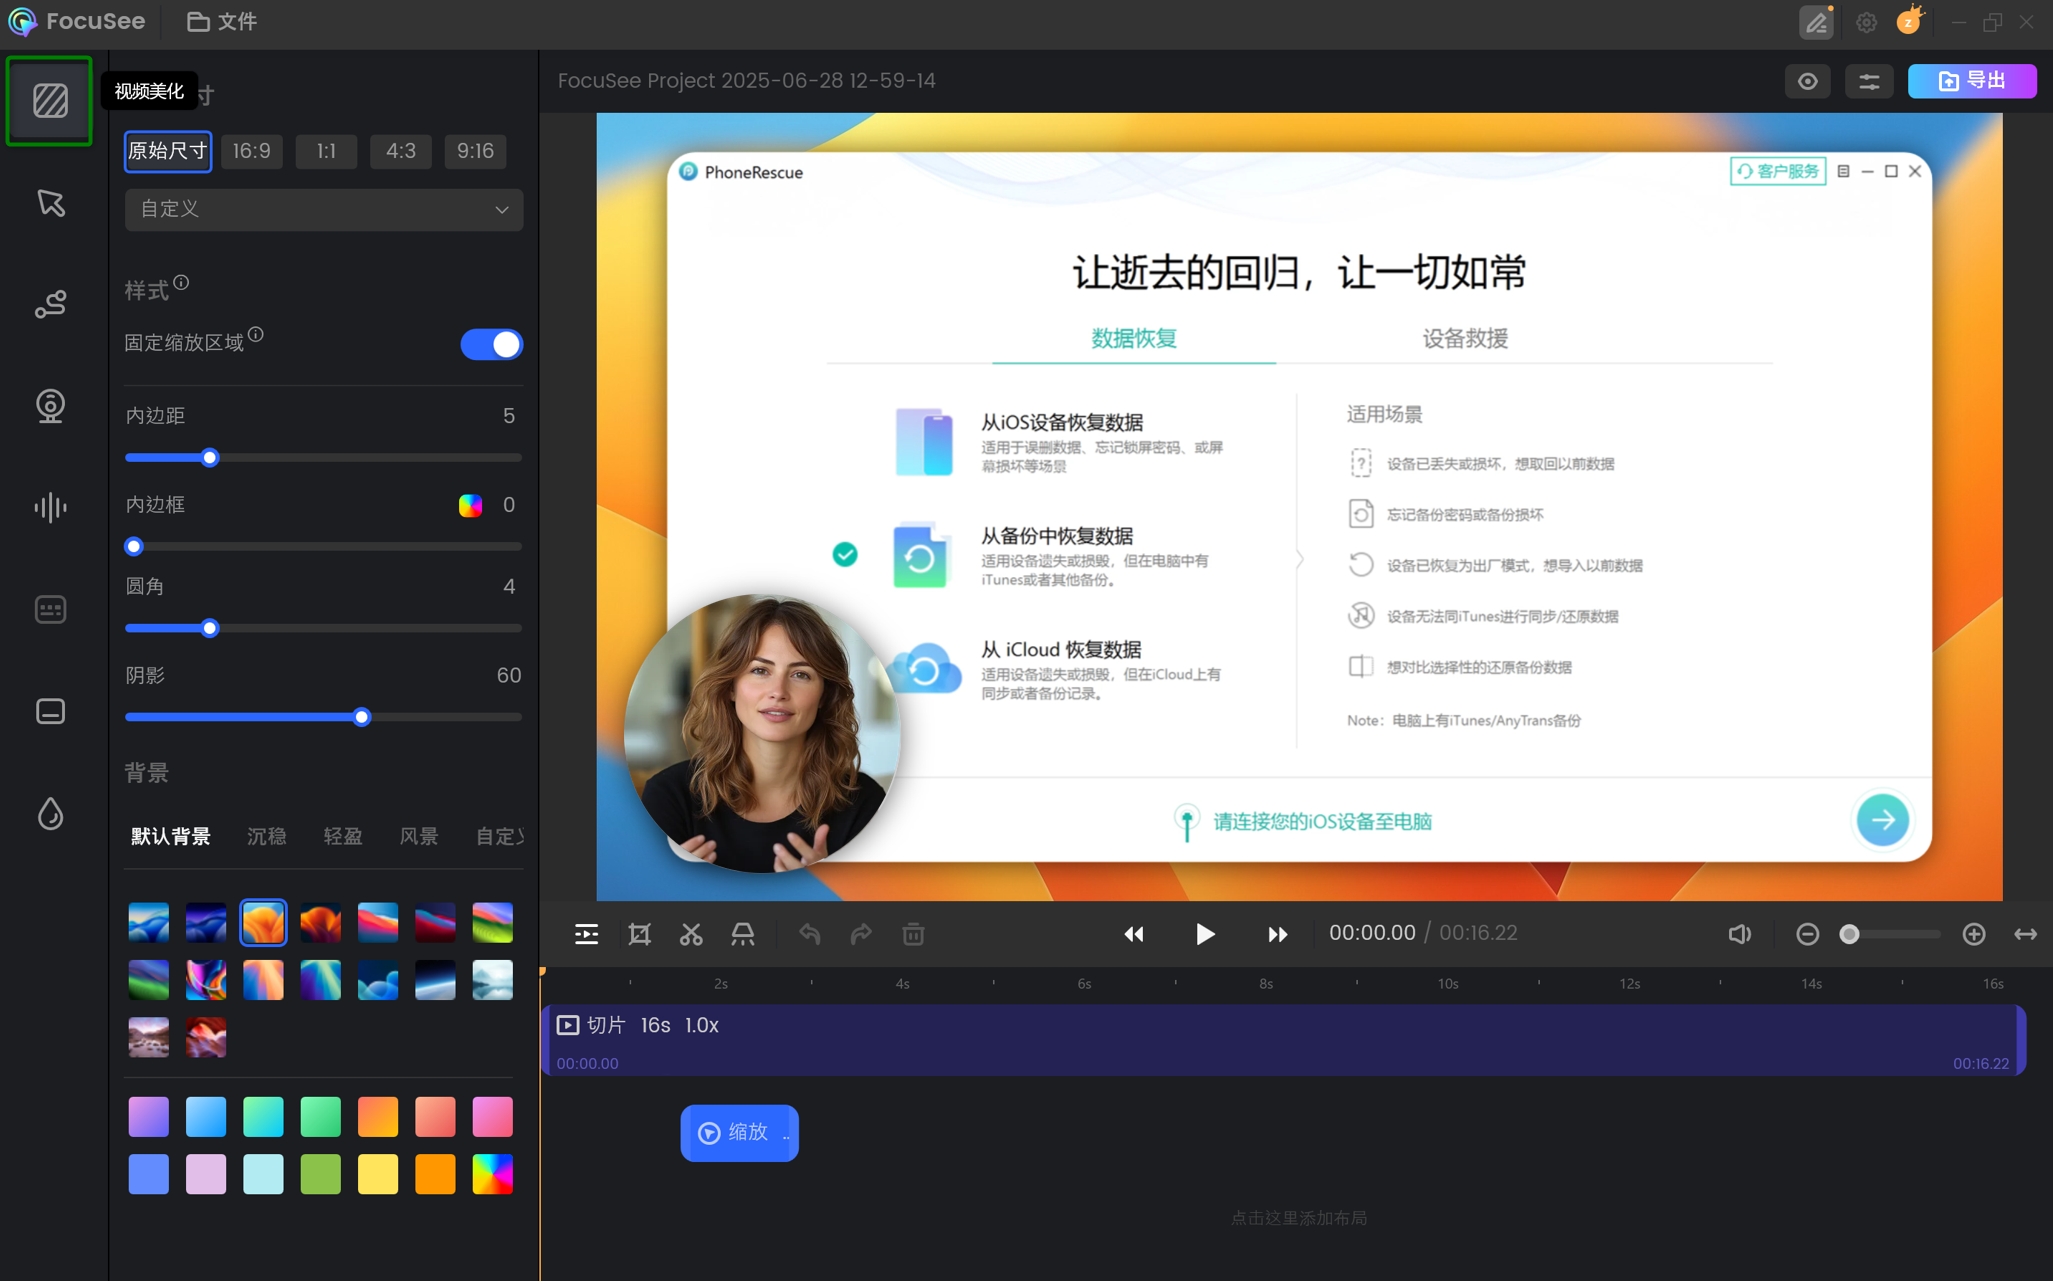Click 点击这里添加布局 to add layout
The width and height of the screenshot is (2053, 1281).
pyautogui.click(x=1298, y=1218)
